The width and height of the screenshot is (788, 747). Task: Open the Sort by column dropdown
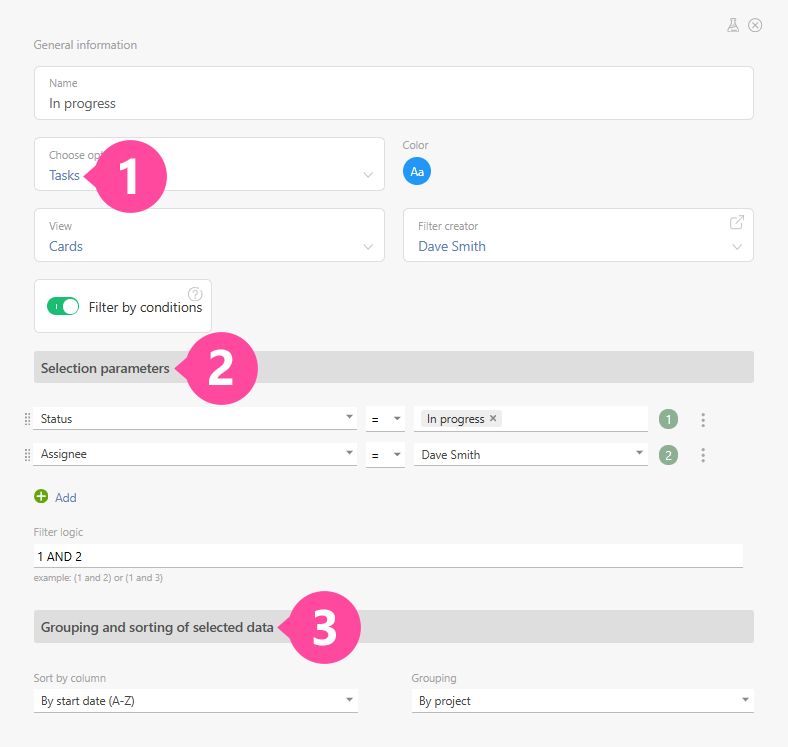(195, 701)
